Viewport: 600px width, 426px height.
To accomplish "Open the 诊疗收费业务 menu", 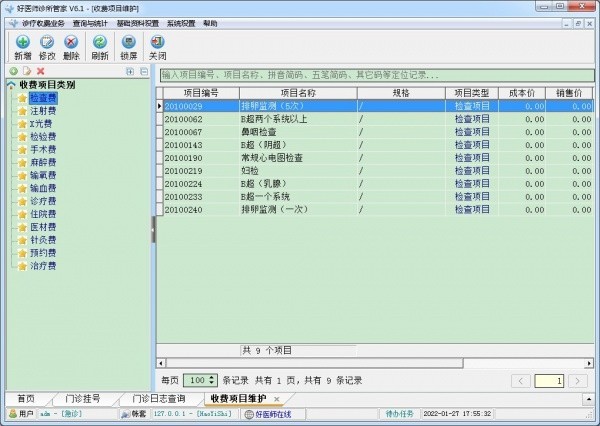I will (x=43, y=24).
